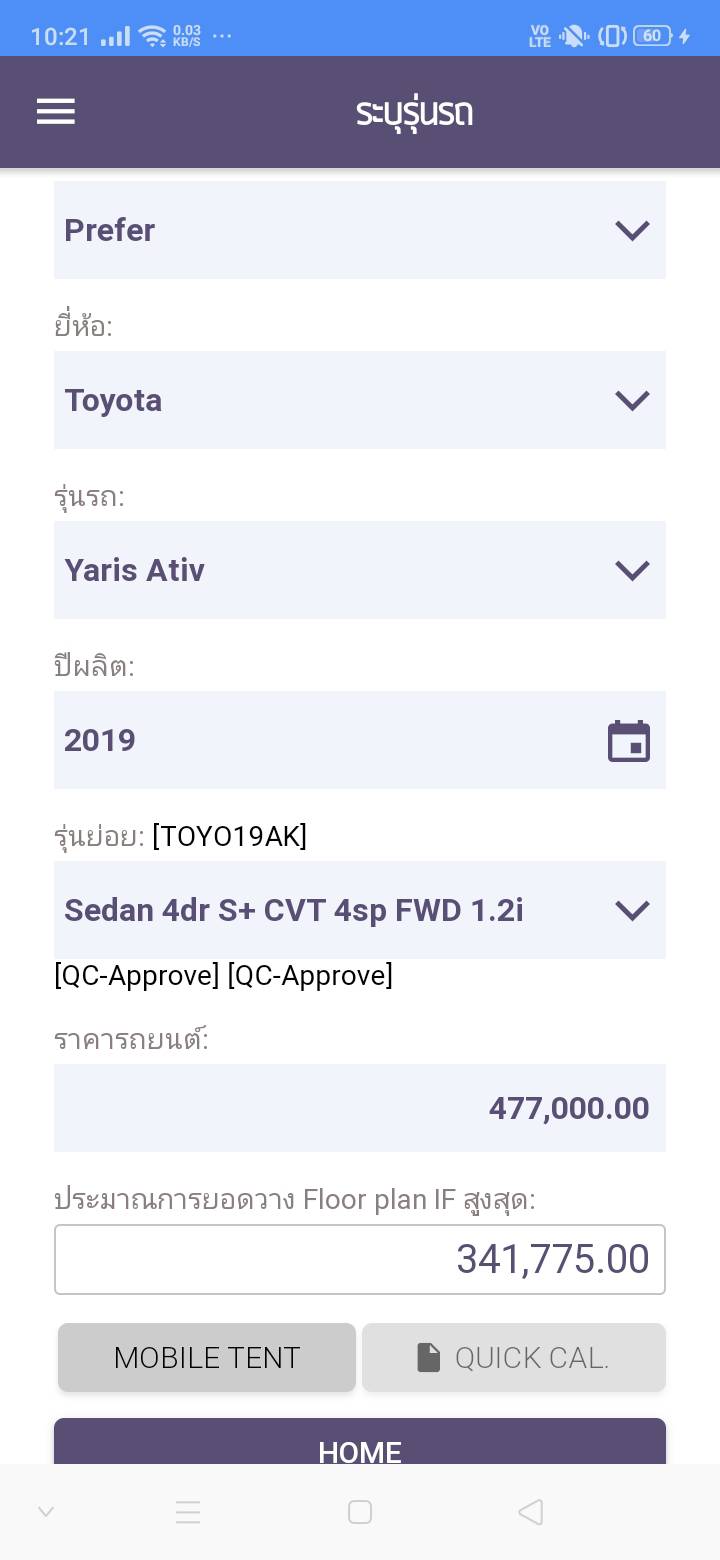720x1560 pixels.
Task: Tap the Android back navigation triangle
Action: click(531, 1512)
